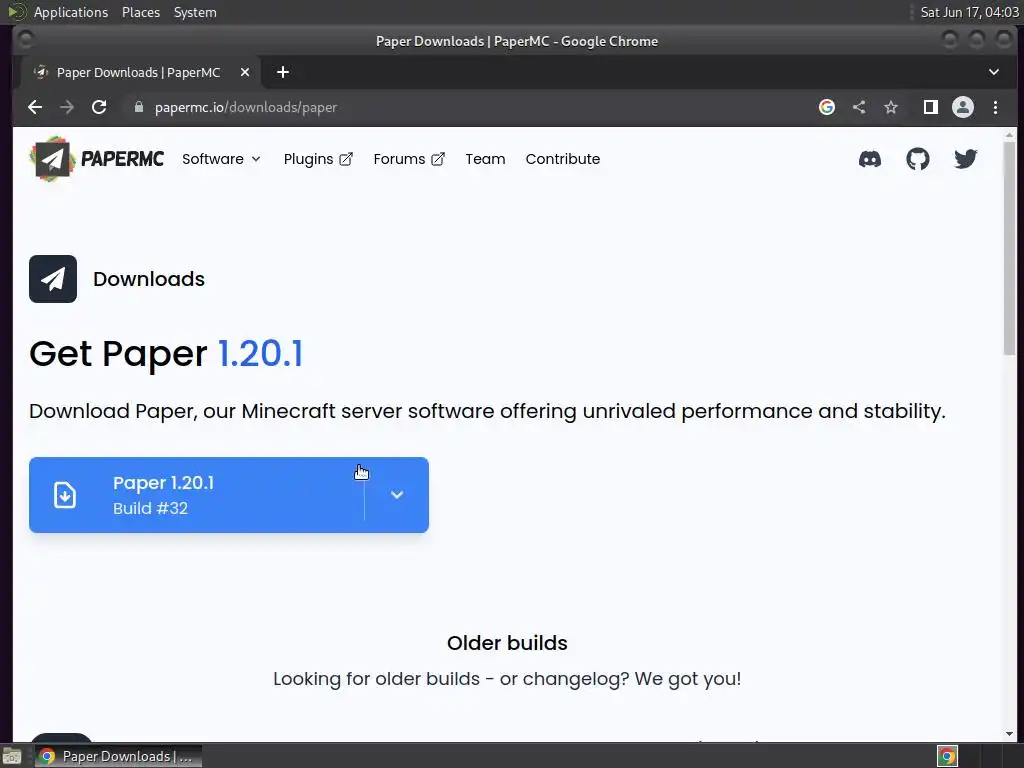Click the PAPERMC wordmark text
The height and width of the screenshot is (768, 1024).
tap(122, 159)
